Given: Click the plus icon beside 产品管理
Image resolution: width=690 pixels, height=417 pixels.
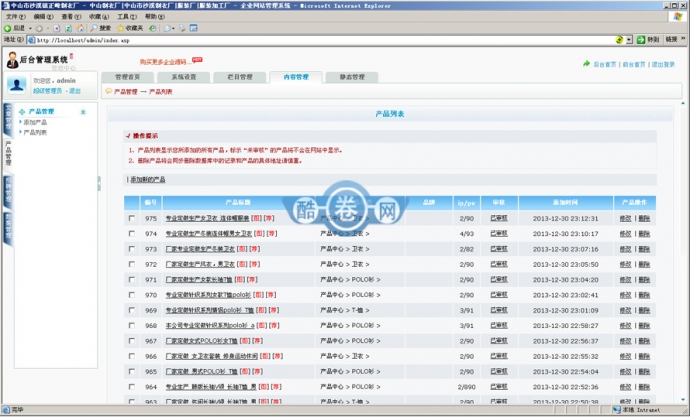Looking at the screenshot, I should (x=22, y=112).
